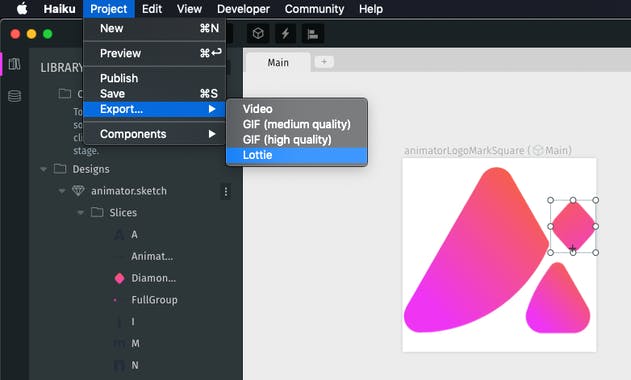This screenshot has height=380, width=631.
Task: Open the Help menu
Action: pos(371,8)
